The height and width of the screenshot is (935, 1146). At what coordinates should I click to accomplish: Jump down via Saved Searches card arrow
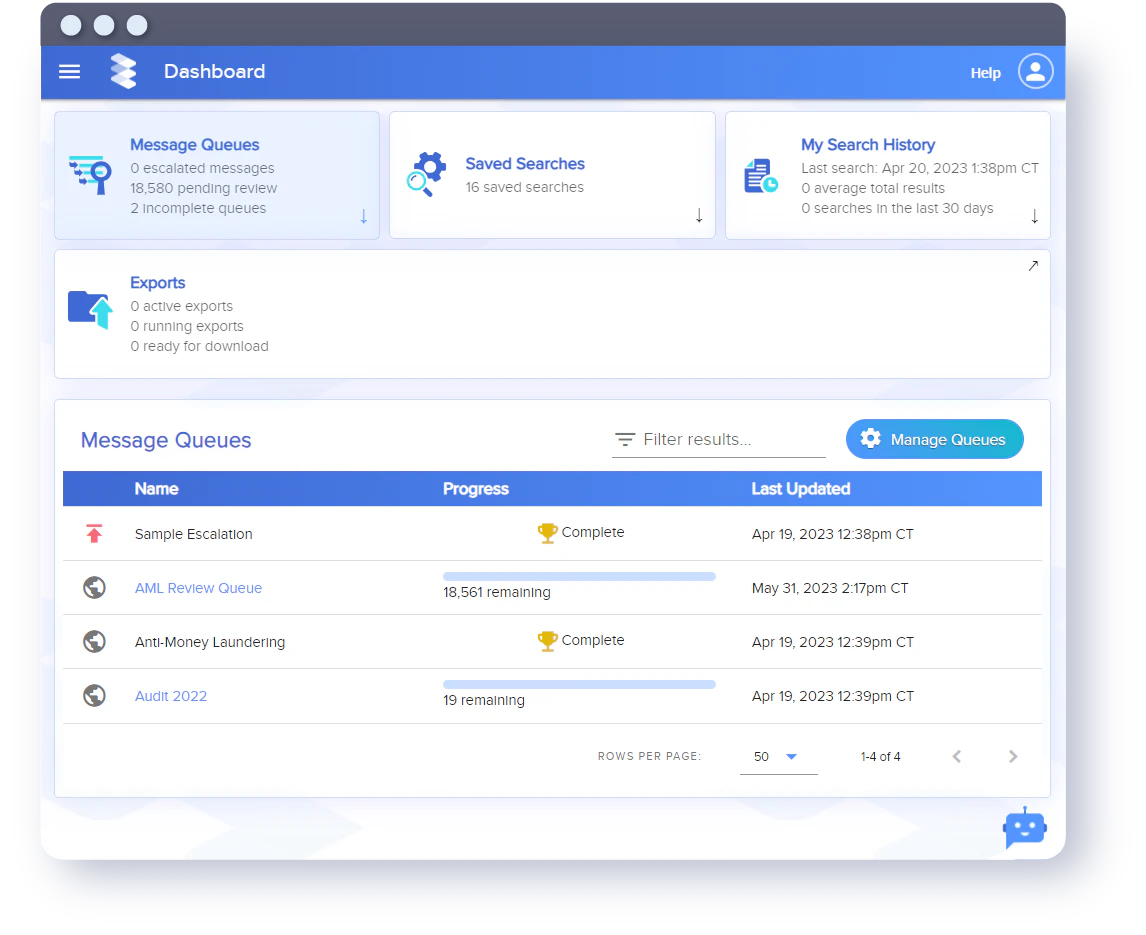click(699, 216)
